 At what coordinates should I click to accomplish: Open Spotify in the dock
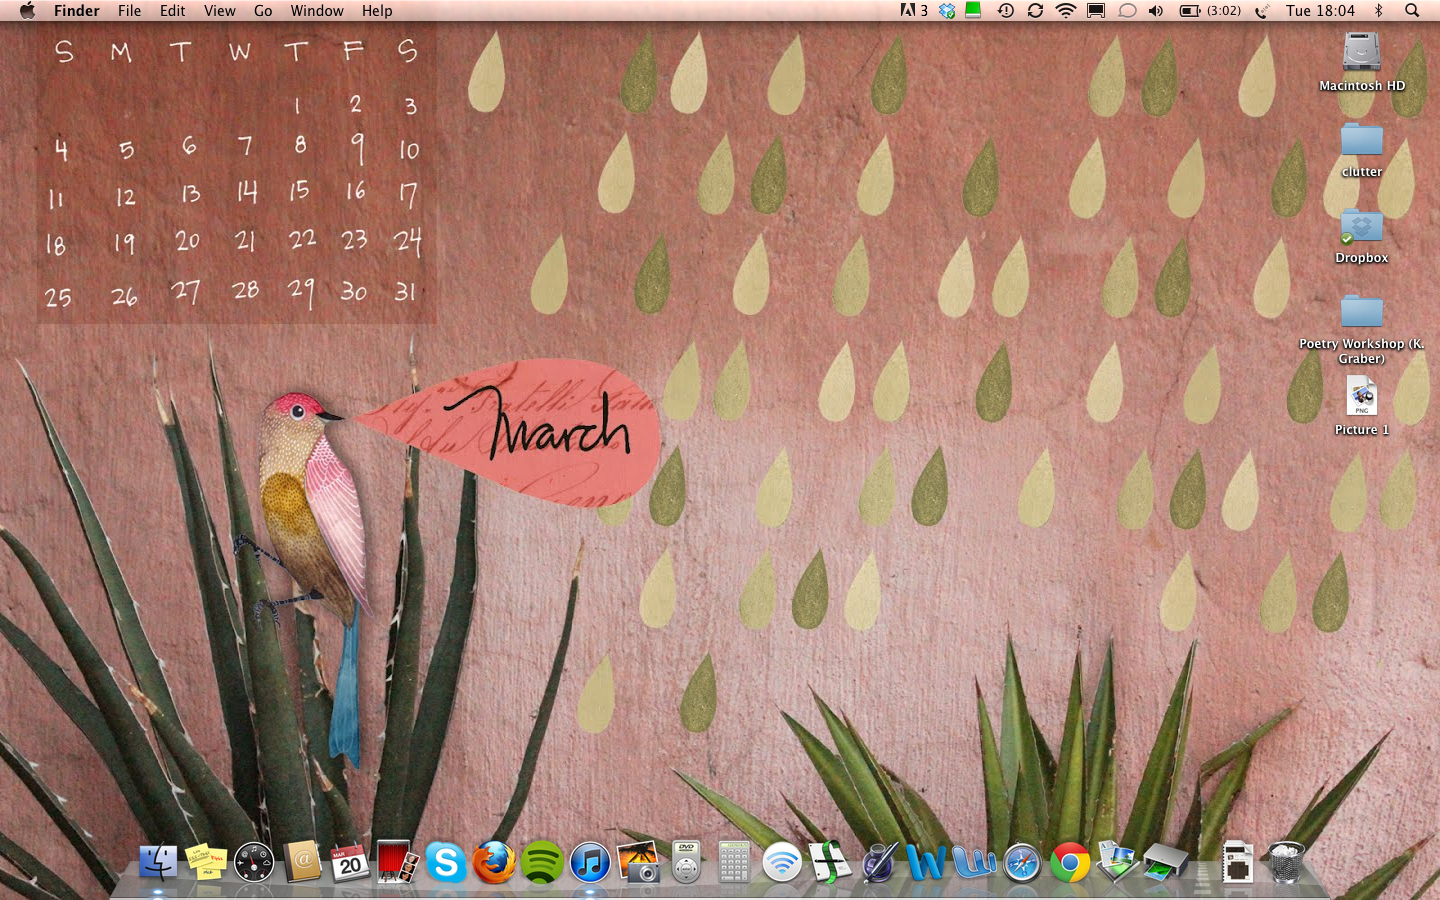[x=542, y=862]
